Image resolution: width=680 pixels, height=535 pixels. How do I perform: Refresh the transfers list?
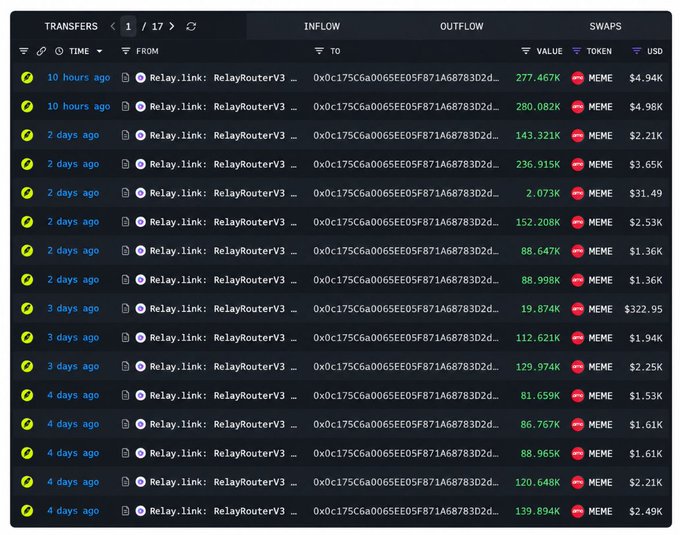click(191, 26)
